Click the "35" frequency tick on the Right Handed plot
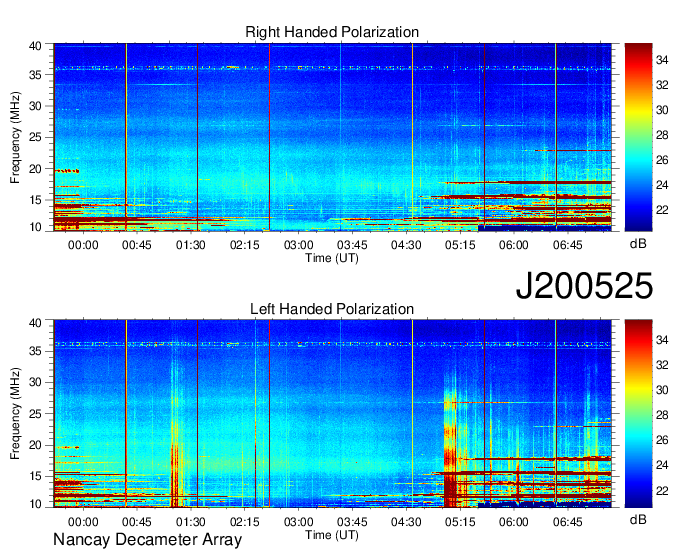The height and width of the screenshot is (552, 680). tap(35, 75)
